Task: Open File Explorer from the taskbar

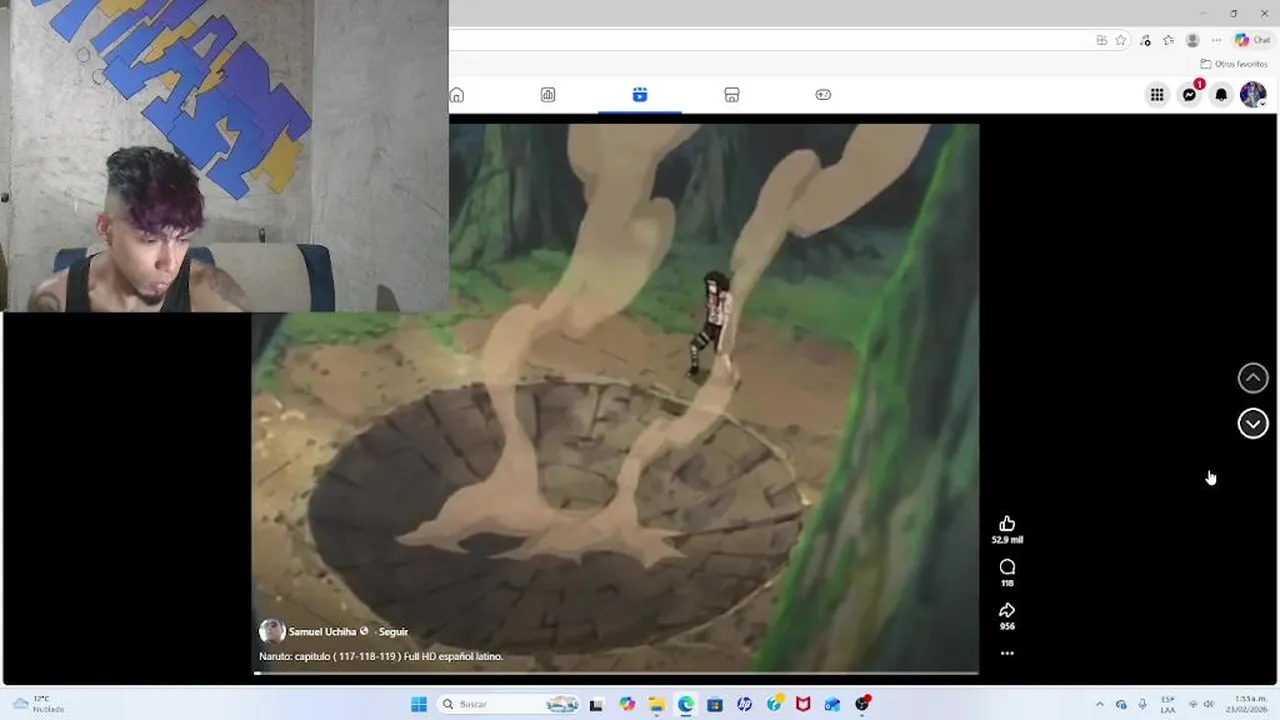Action: click(x=656, y=704)
